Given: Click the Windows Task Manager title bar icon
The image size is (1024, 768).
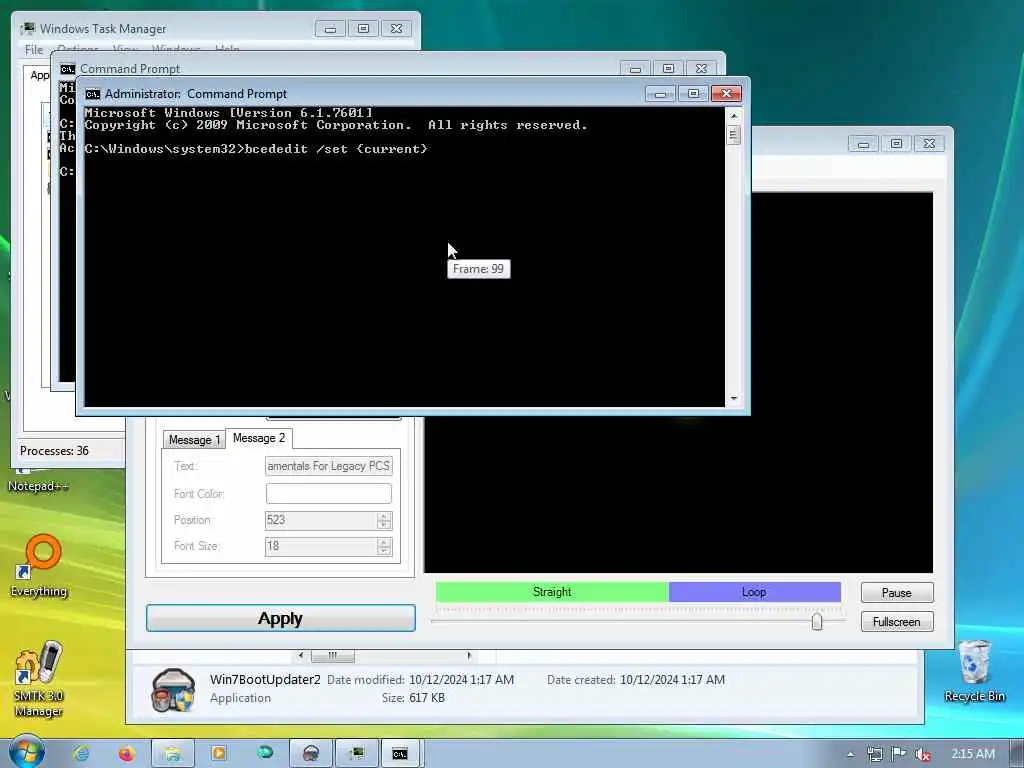Looking at the screenshot, I should click(x=27, y=29).
